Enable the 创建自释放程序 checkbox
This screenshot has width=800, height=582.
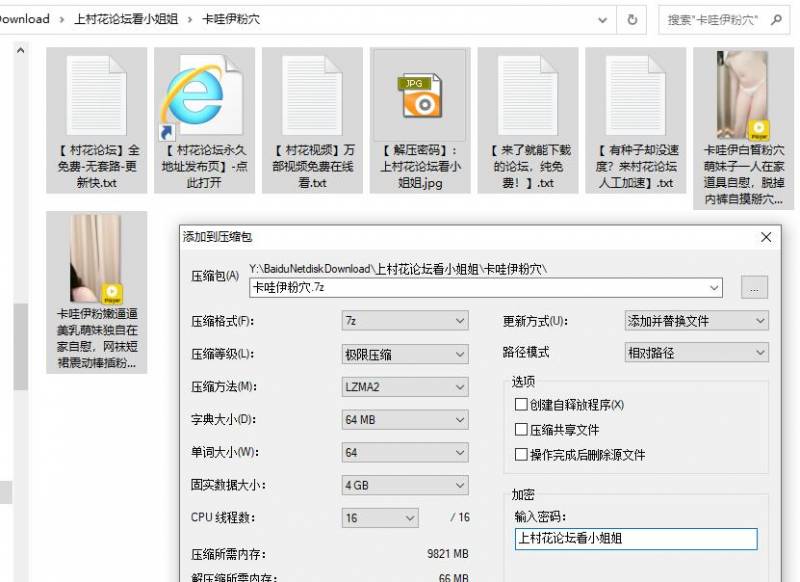[520, 405]
